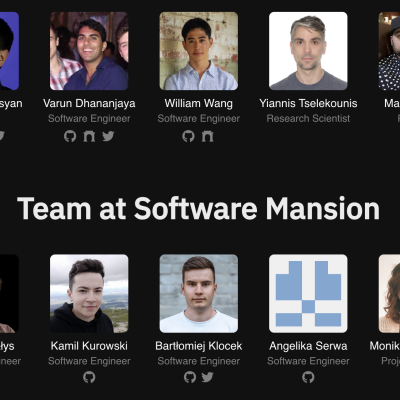Screen dimensions: 400x400
Task: Click the arch-shaped icon under Varun Dhananjaya
Action: point(89,136)
